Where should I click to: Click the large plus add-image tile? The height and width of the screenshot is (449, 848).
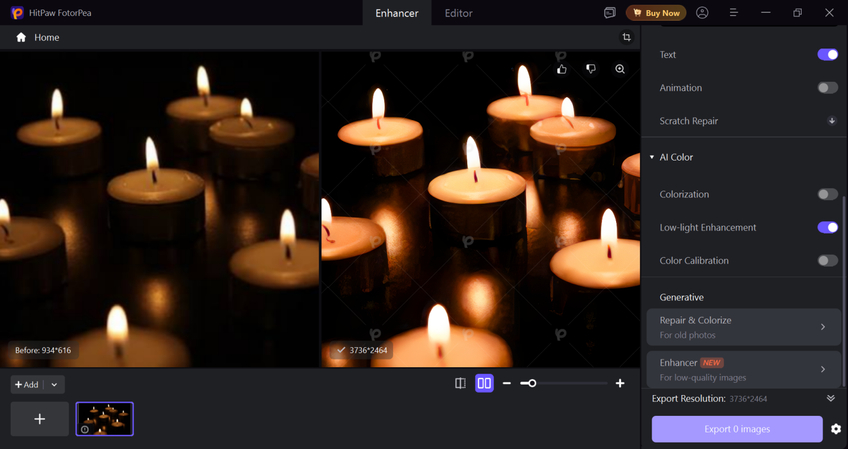[x=39, y=419]
